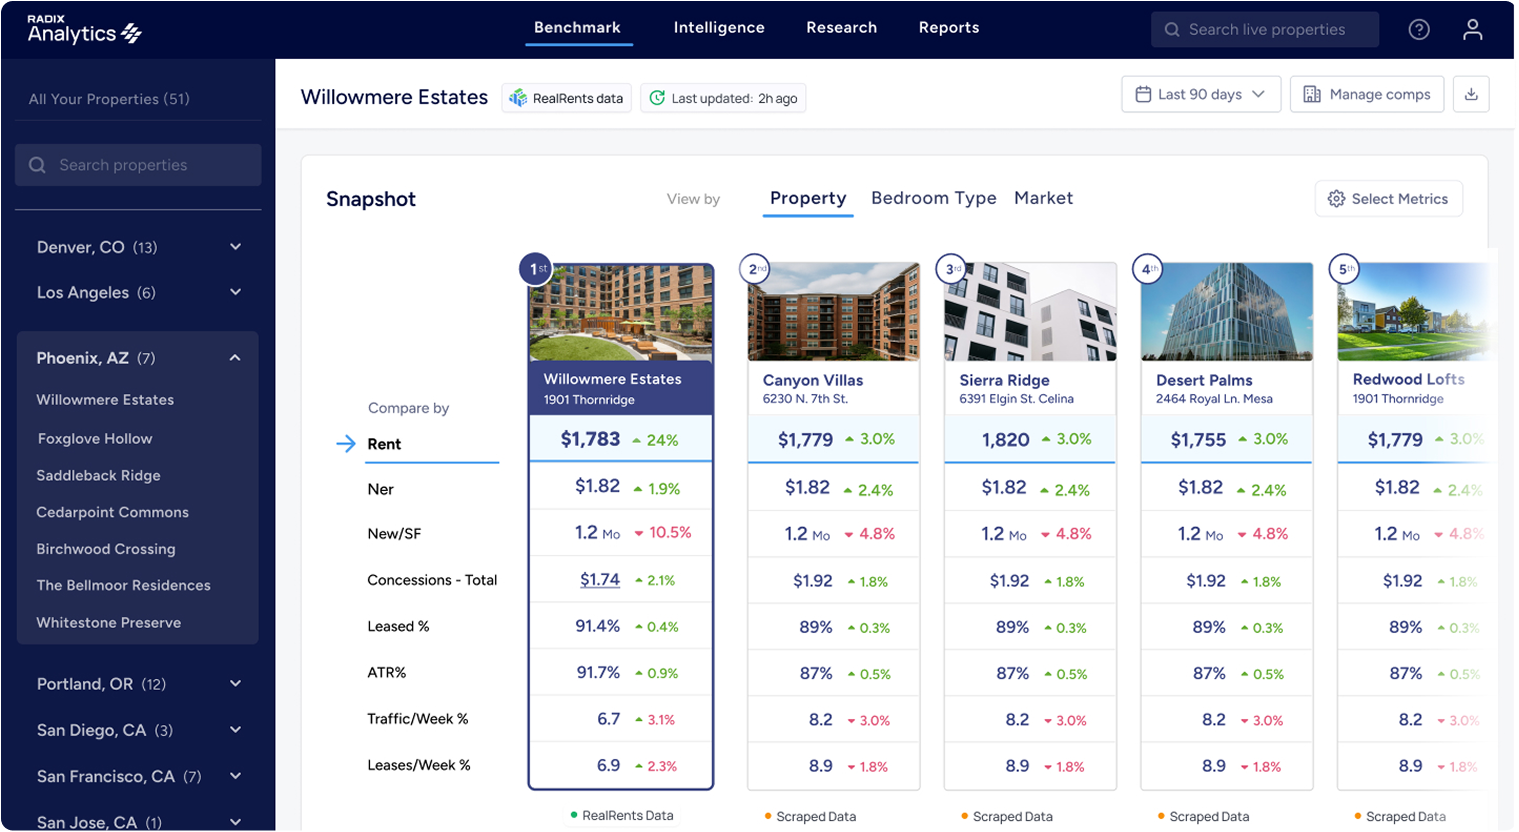1519x832 pixels.
Task: Click the Radix Analytics logo
Action: coord(84,30)
